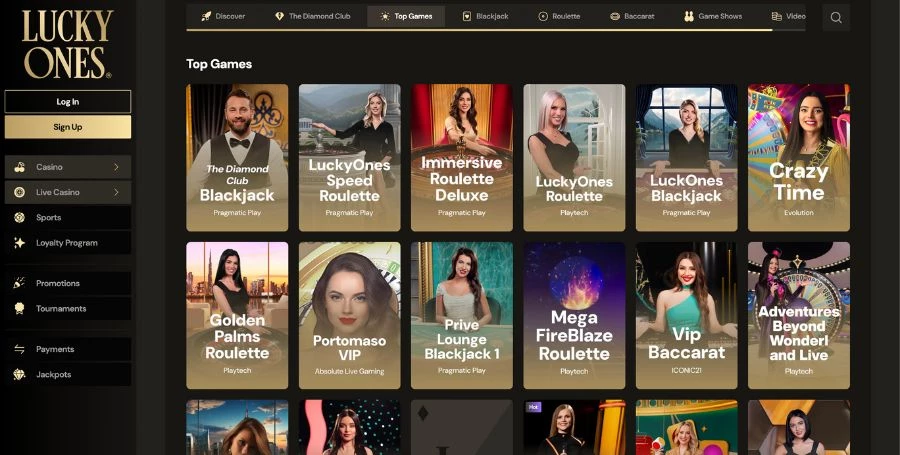Click the card icon on Blackjack tab
900x455 pixels.
tap(467, 16)
